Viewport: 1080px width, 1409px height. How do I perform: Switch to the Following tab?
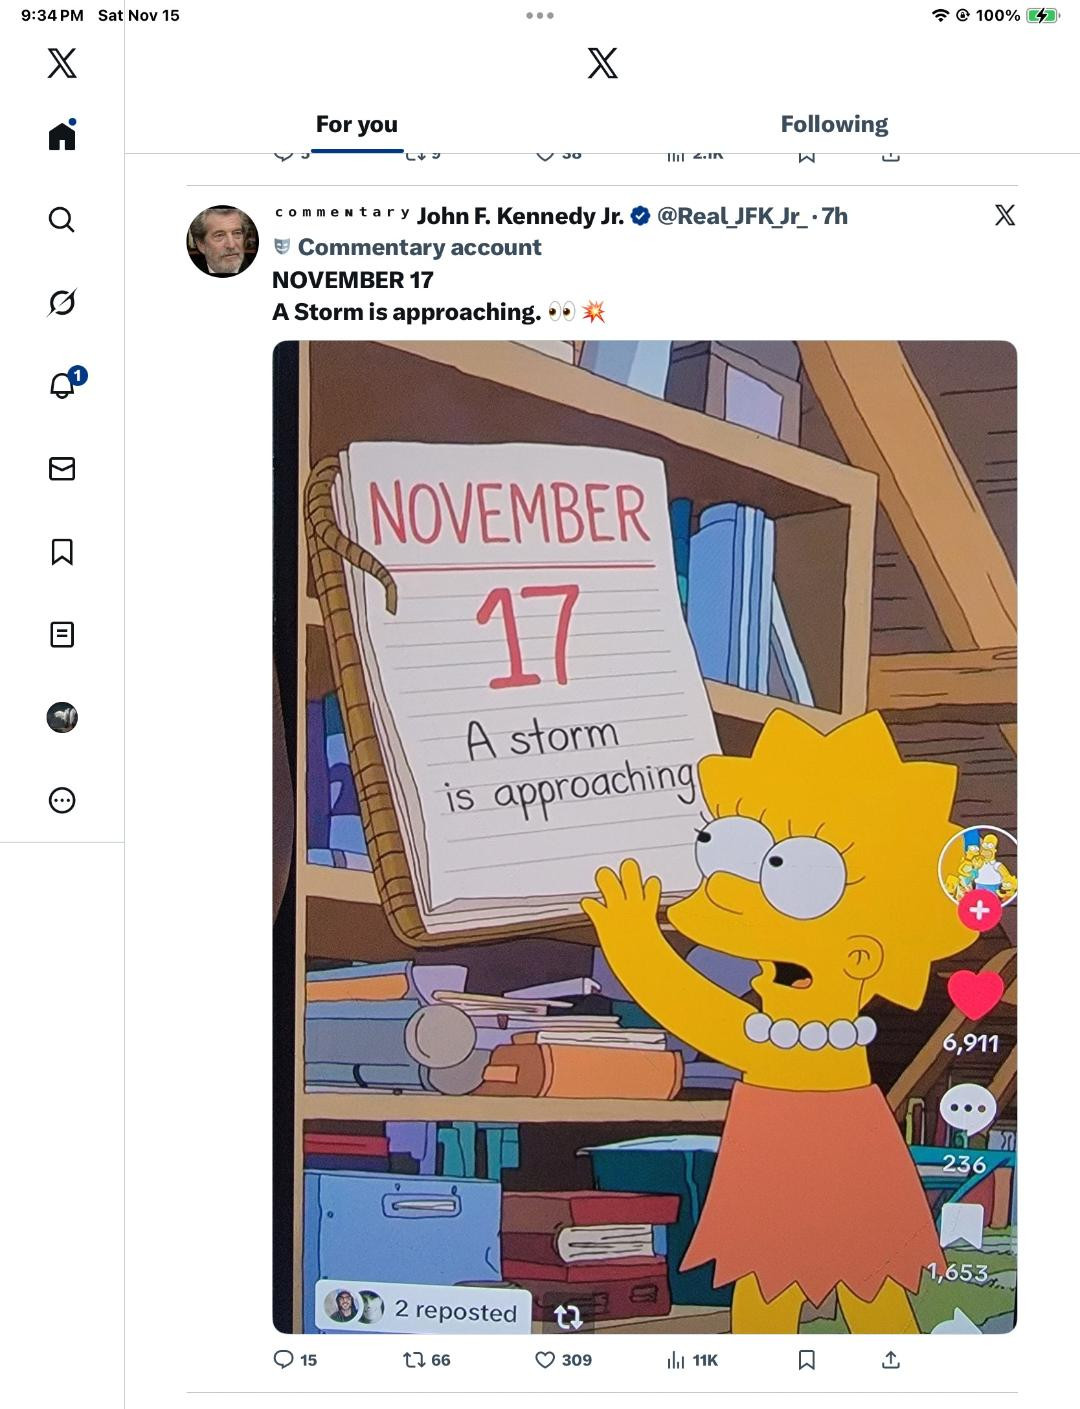834,124
